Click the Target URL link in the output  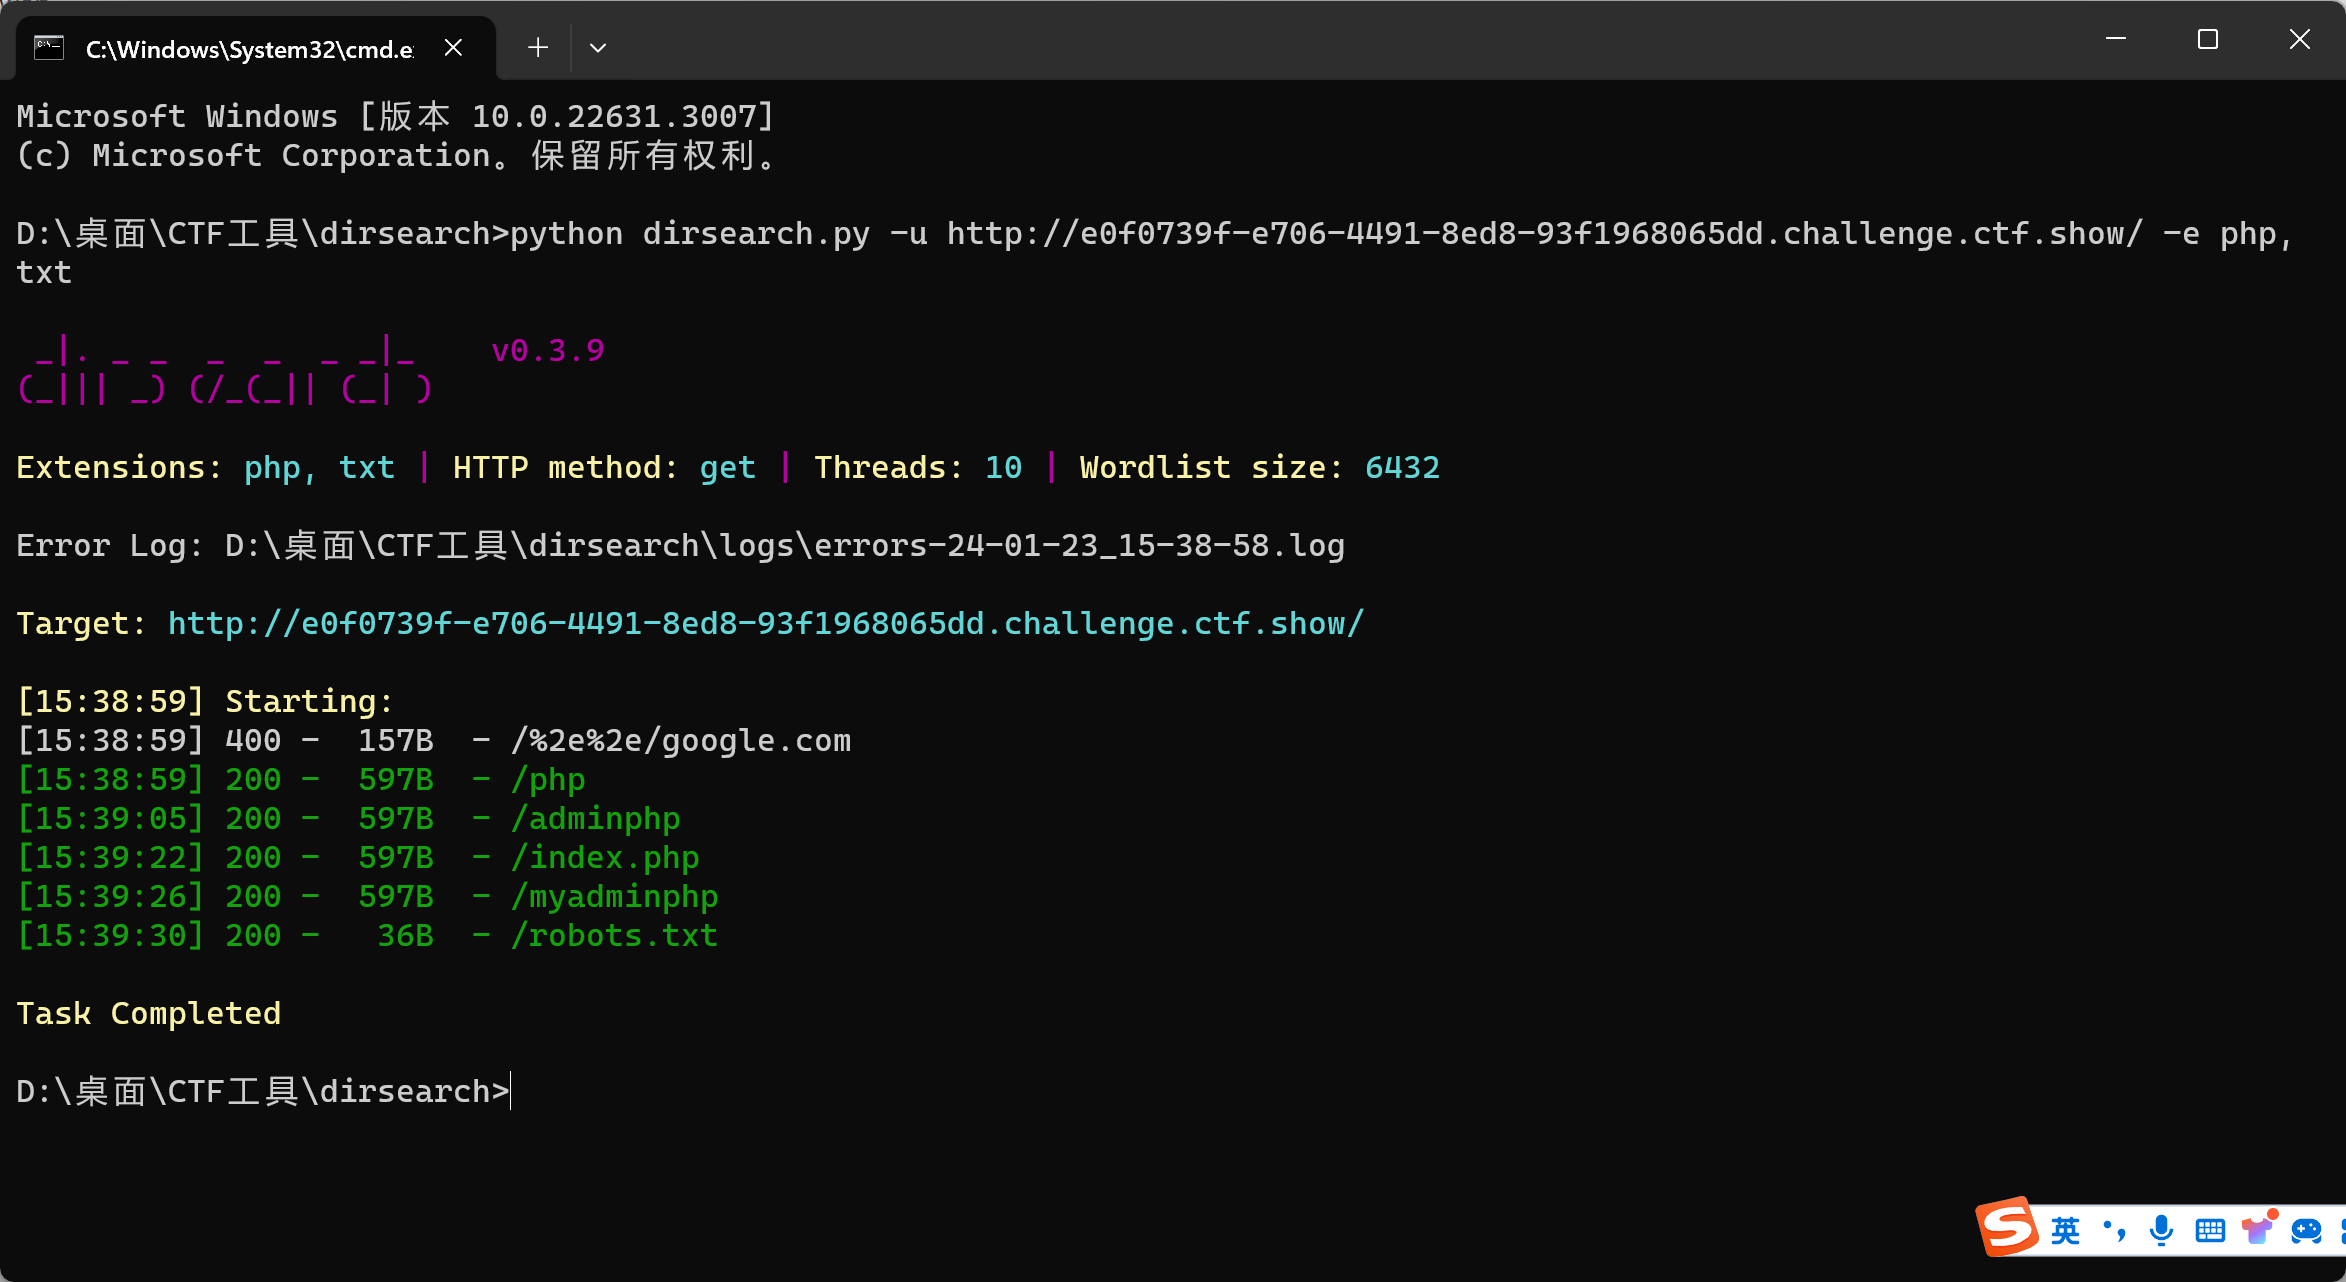pos(765,624)
